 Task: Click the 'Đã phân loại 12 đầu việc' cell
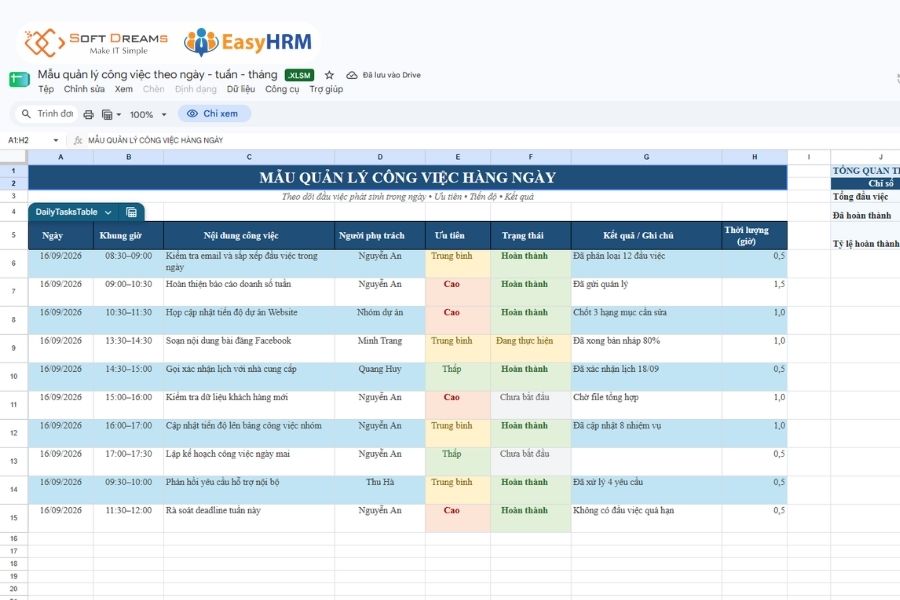[x=646, y=264]
